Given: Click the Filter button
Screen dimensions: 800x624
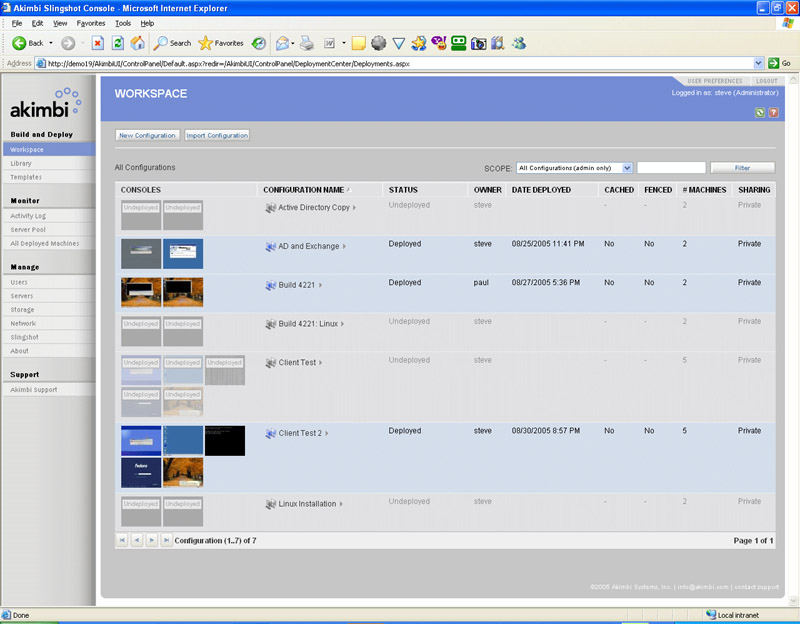Looking at the screenshot, I should pyautogui.click(x=742, y=168).
